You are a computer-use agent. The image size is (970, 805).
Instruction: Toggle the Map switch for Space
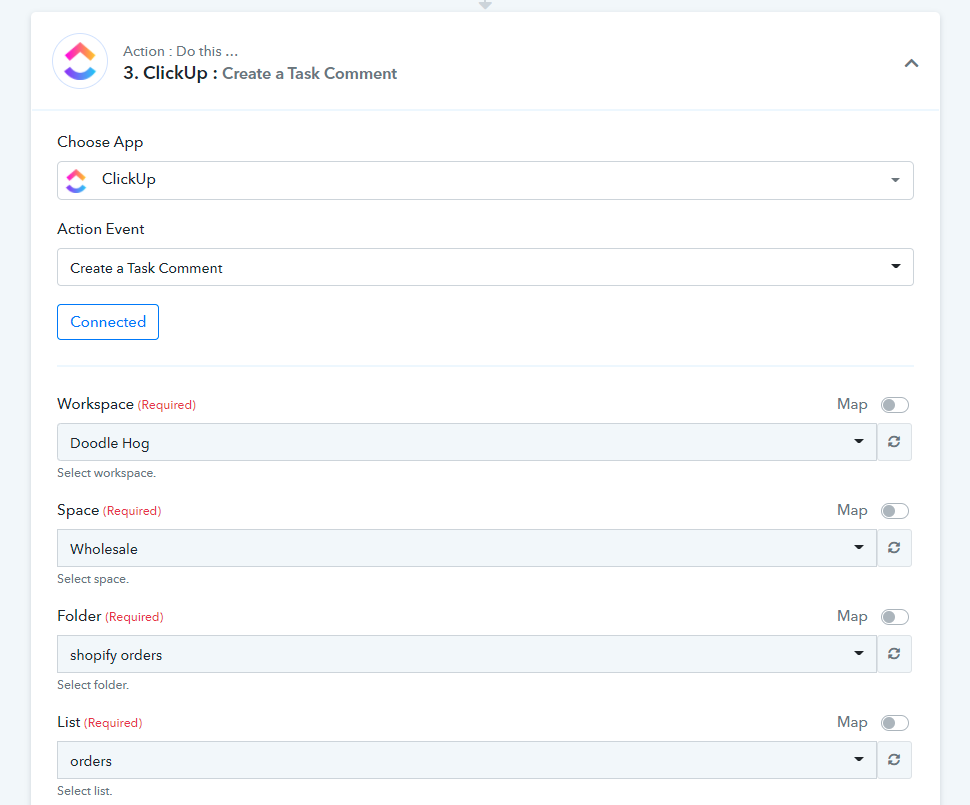(895, 510)
